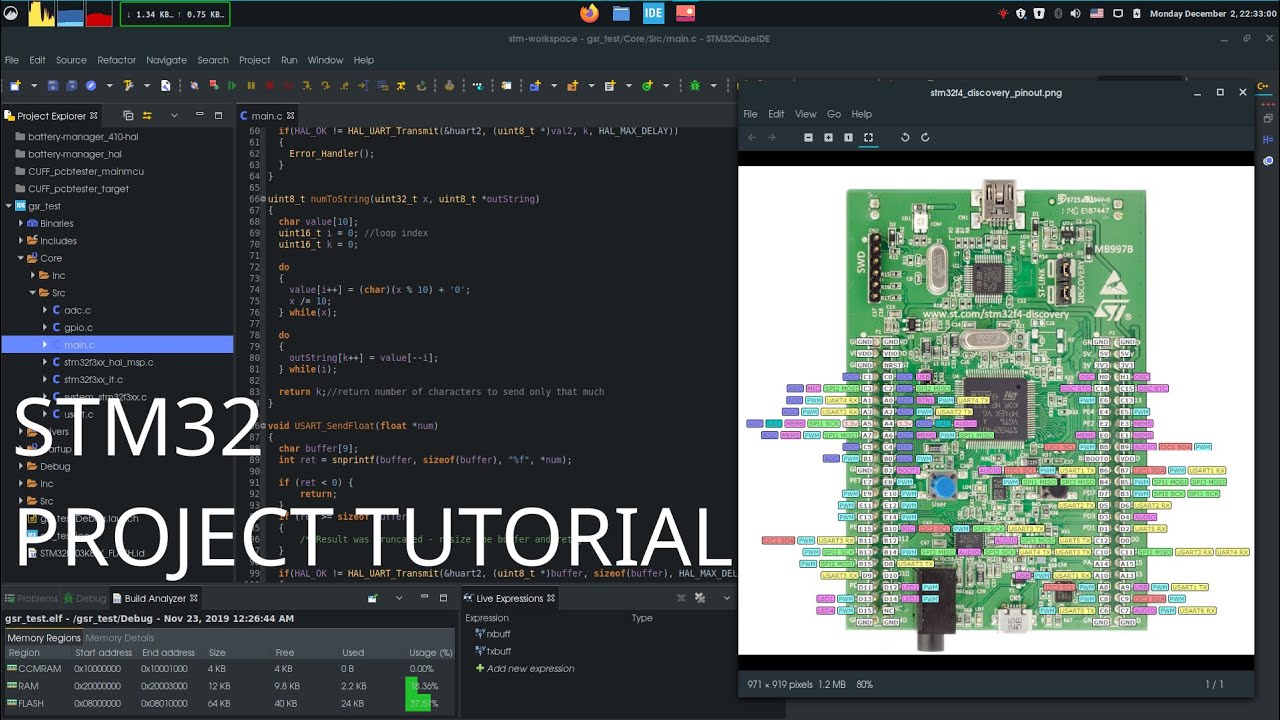
Task: Open Window menu in IDE
Action: pos(325,60)
